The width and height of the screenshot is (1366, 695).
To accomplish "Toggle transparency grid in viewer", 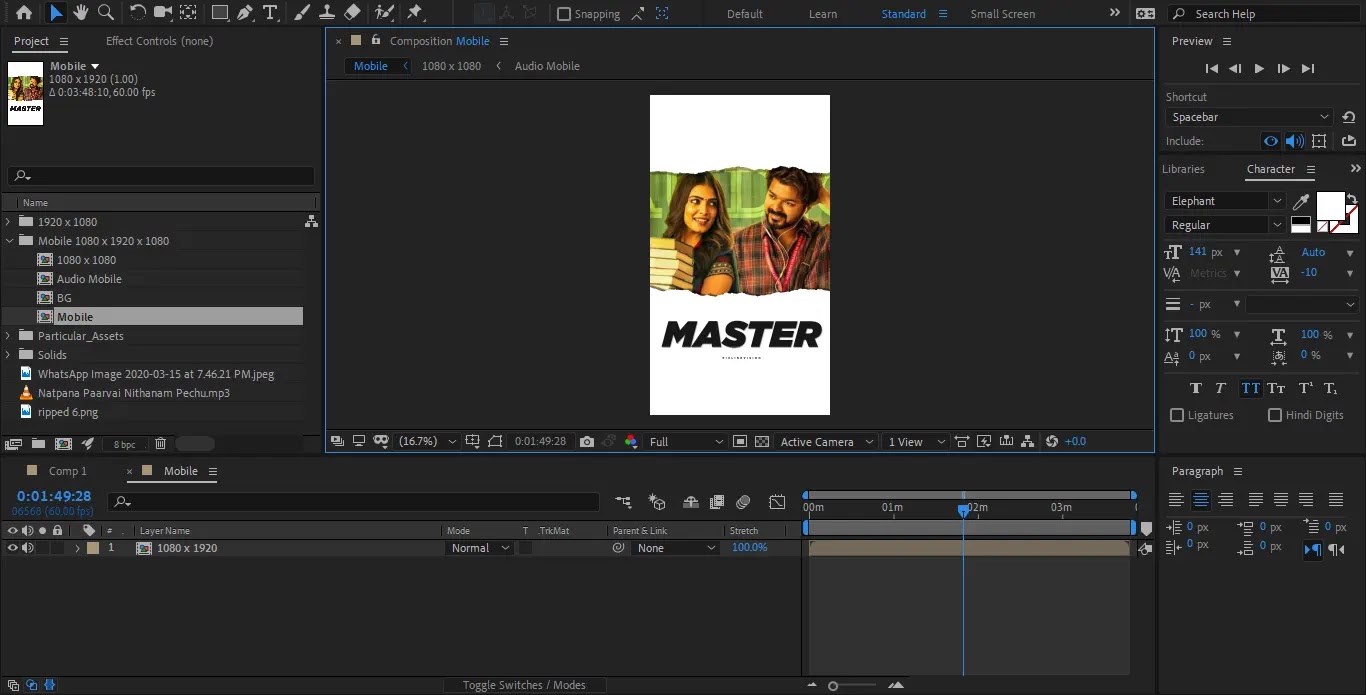I will [x=762, y=441].
